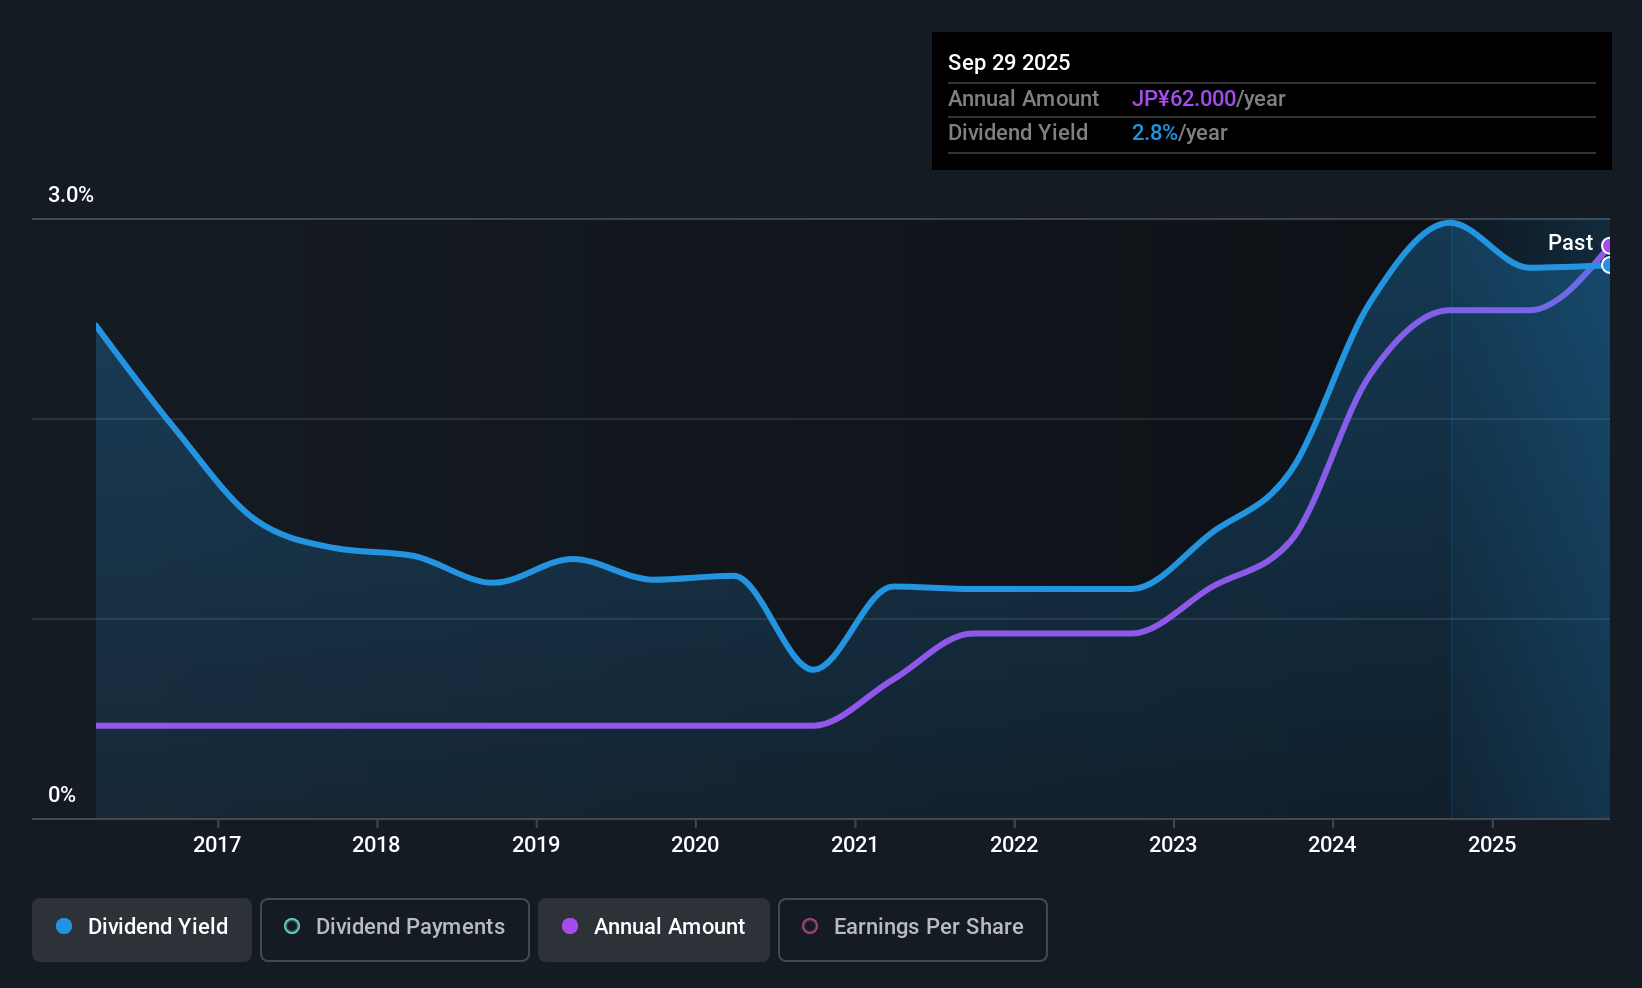Screen dimensions: 1642x988
Task: Click the teal Dividend Payments circle icon
Action: tap(292, 927)
